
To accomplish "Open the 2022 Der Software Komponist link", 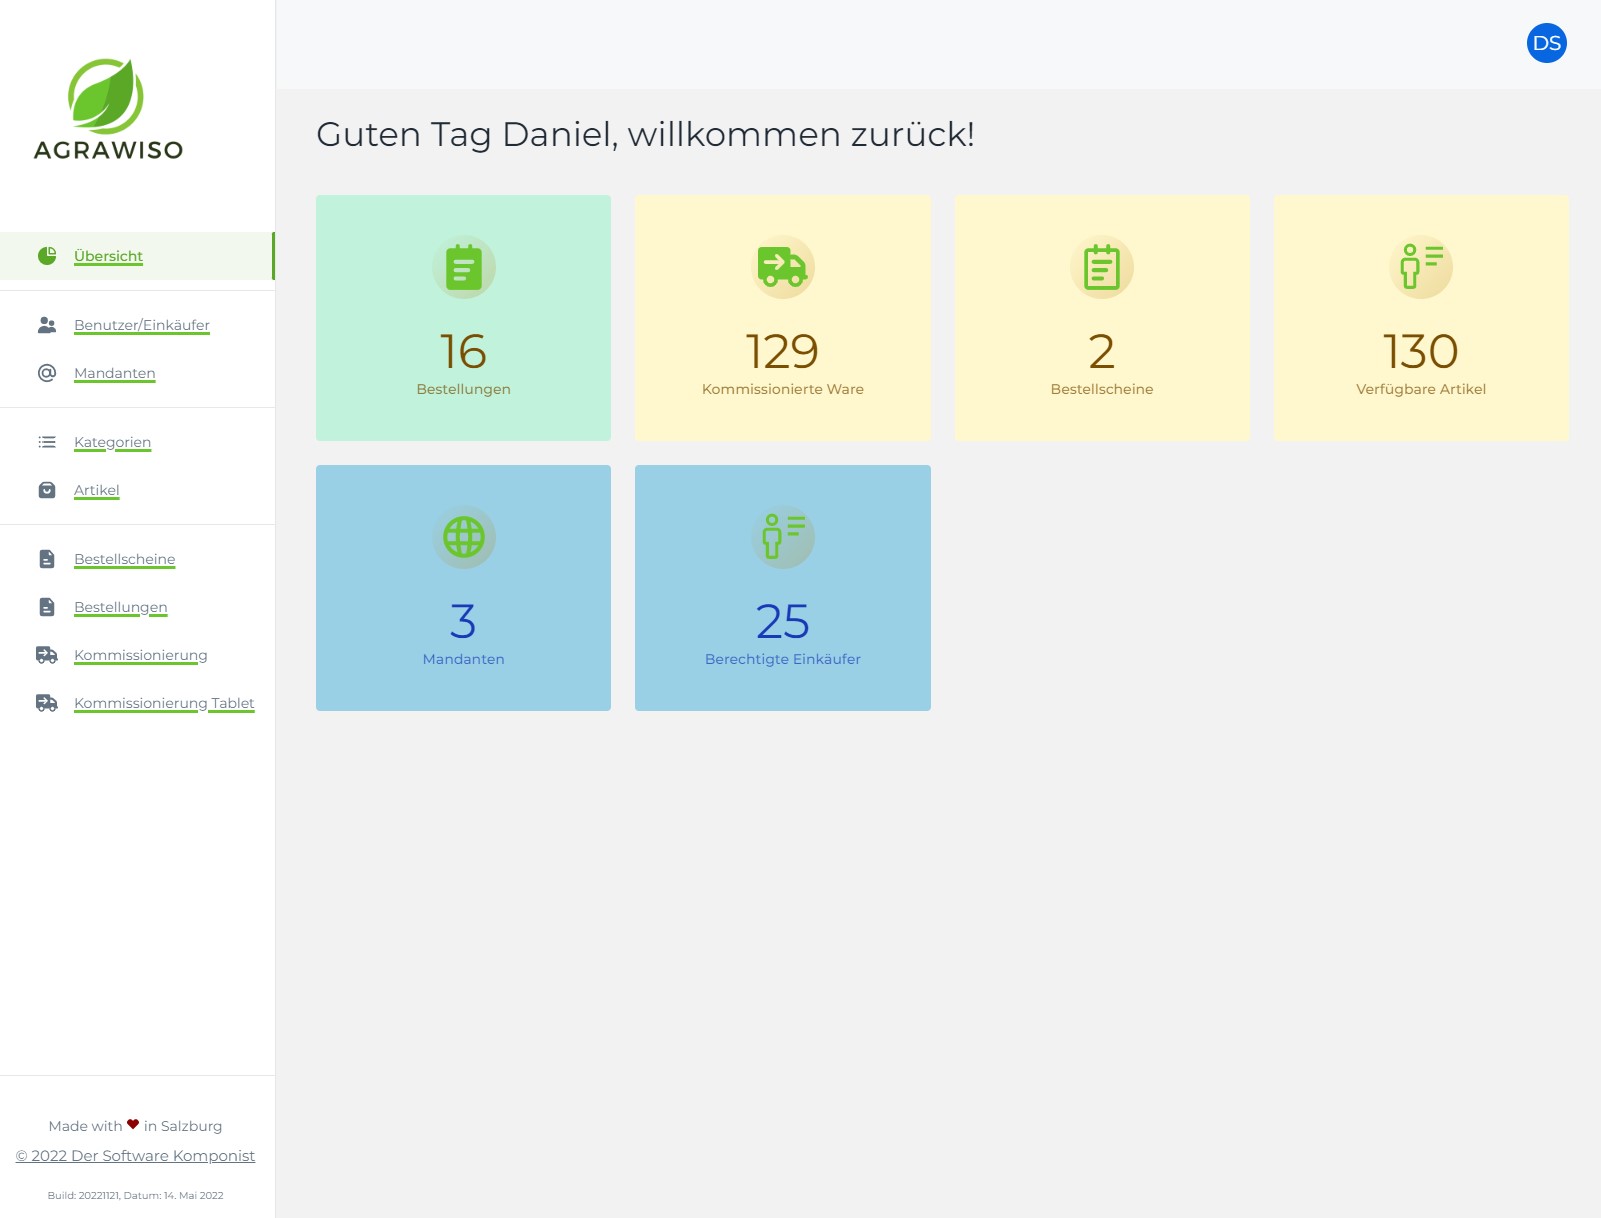I will click(x=135, y=1155).
